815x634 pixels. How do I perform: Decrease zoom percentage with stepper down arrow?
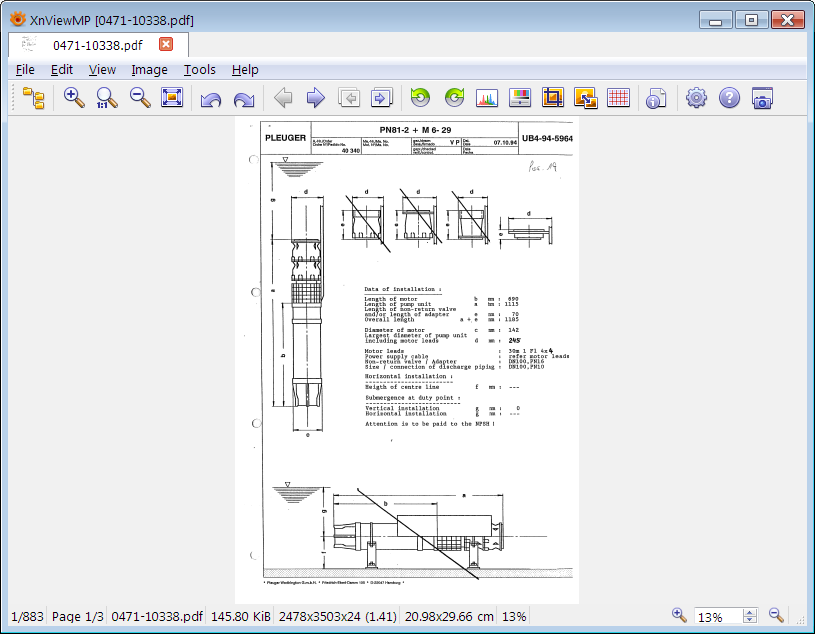pyautogui.click(x=750, y=621)
